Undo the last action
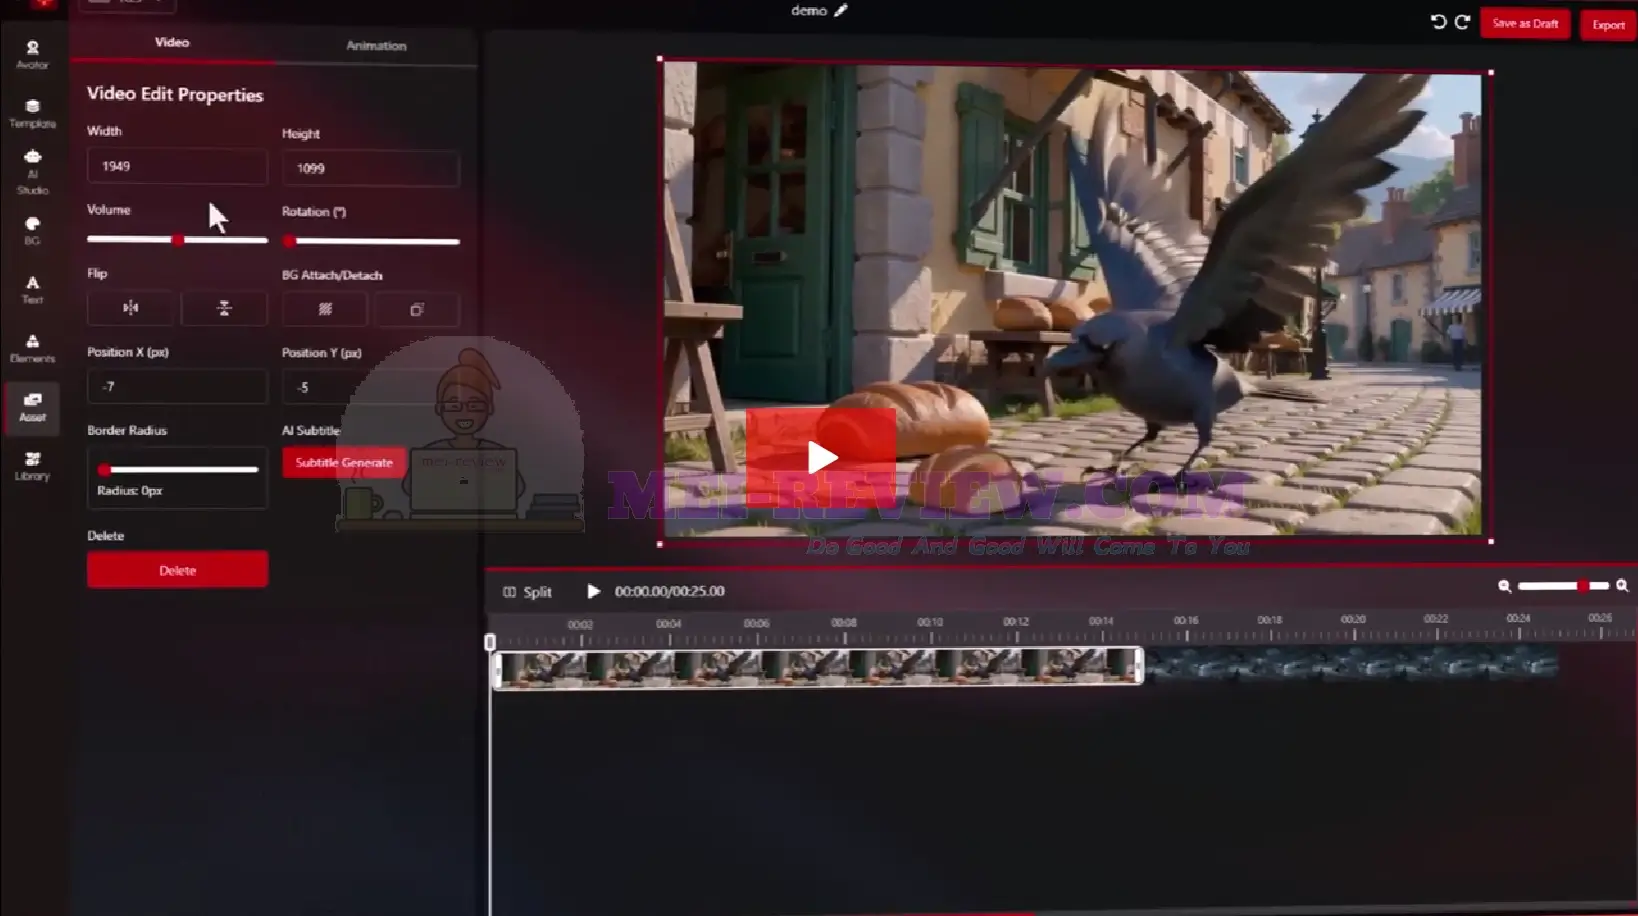1638x916 pixels. [x=1438, y=22]
